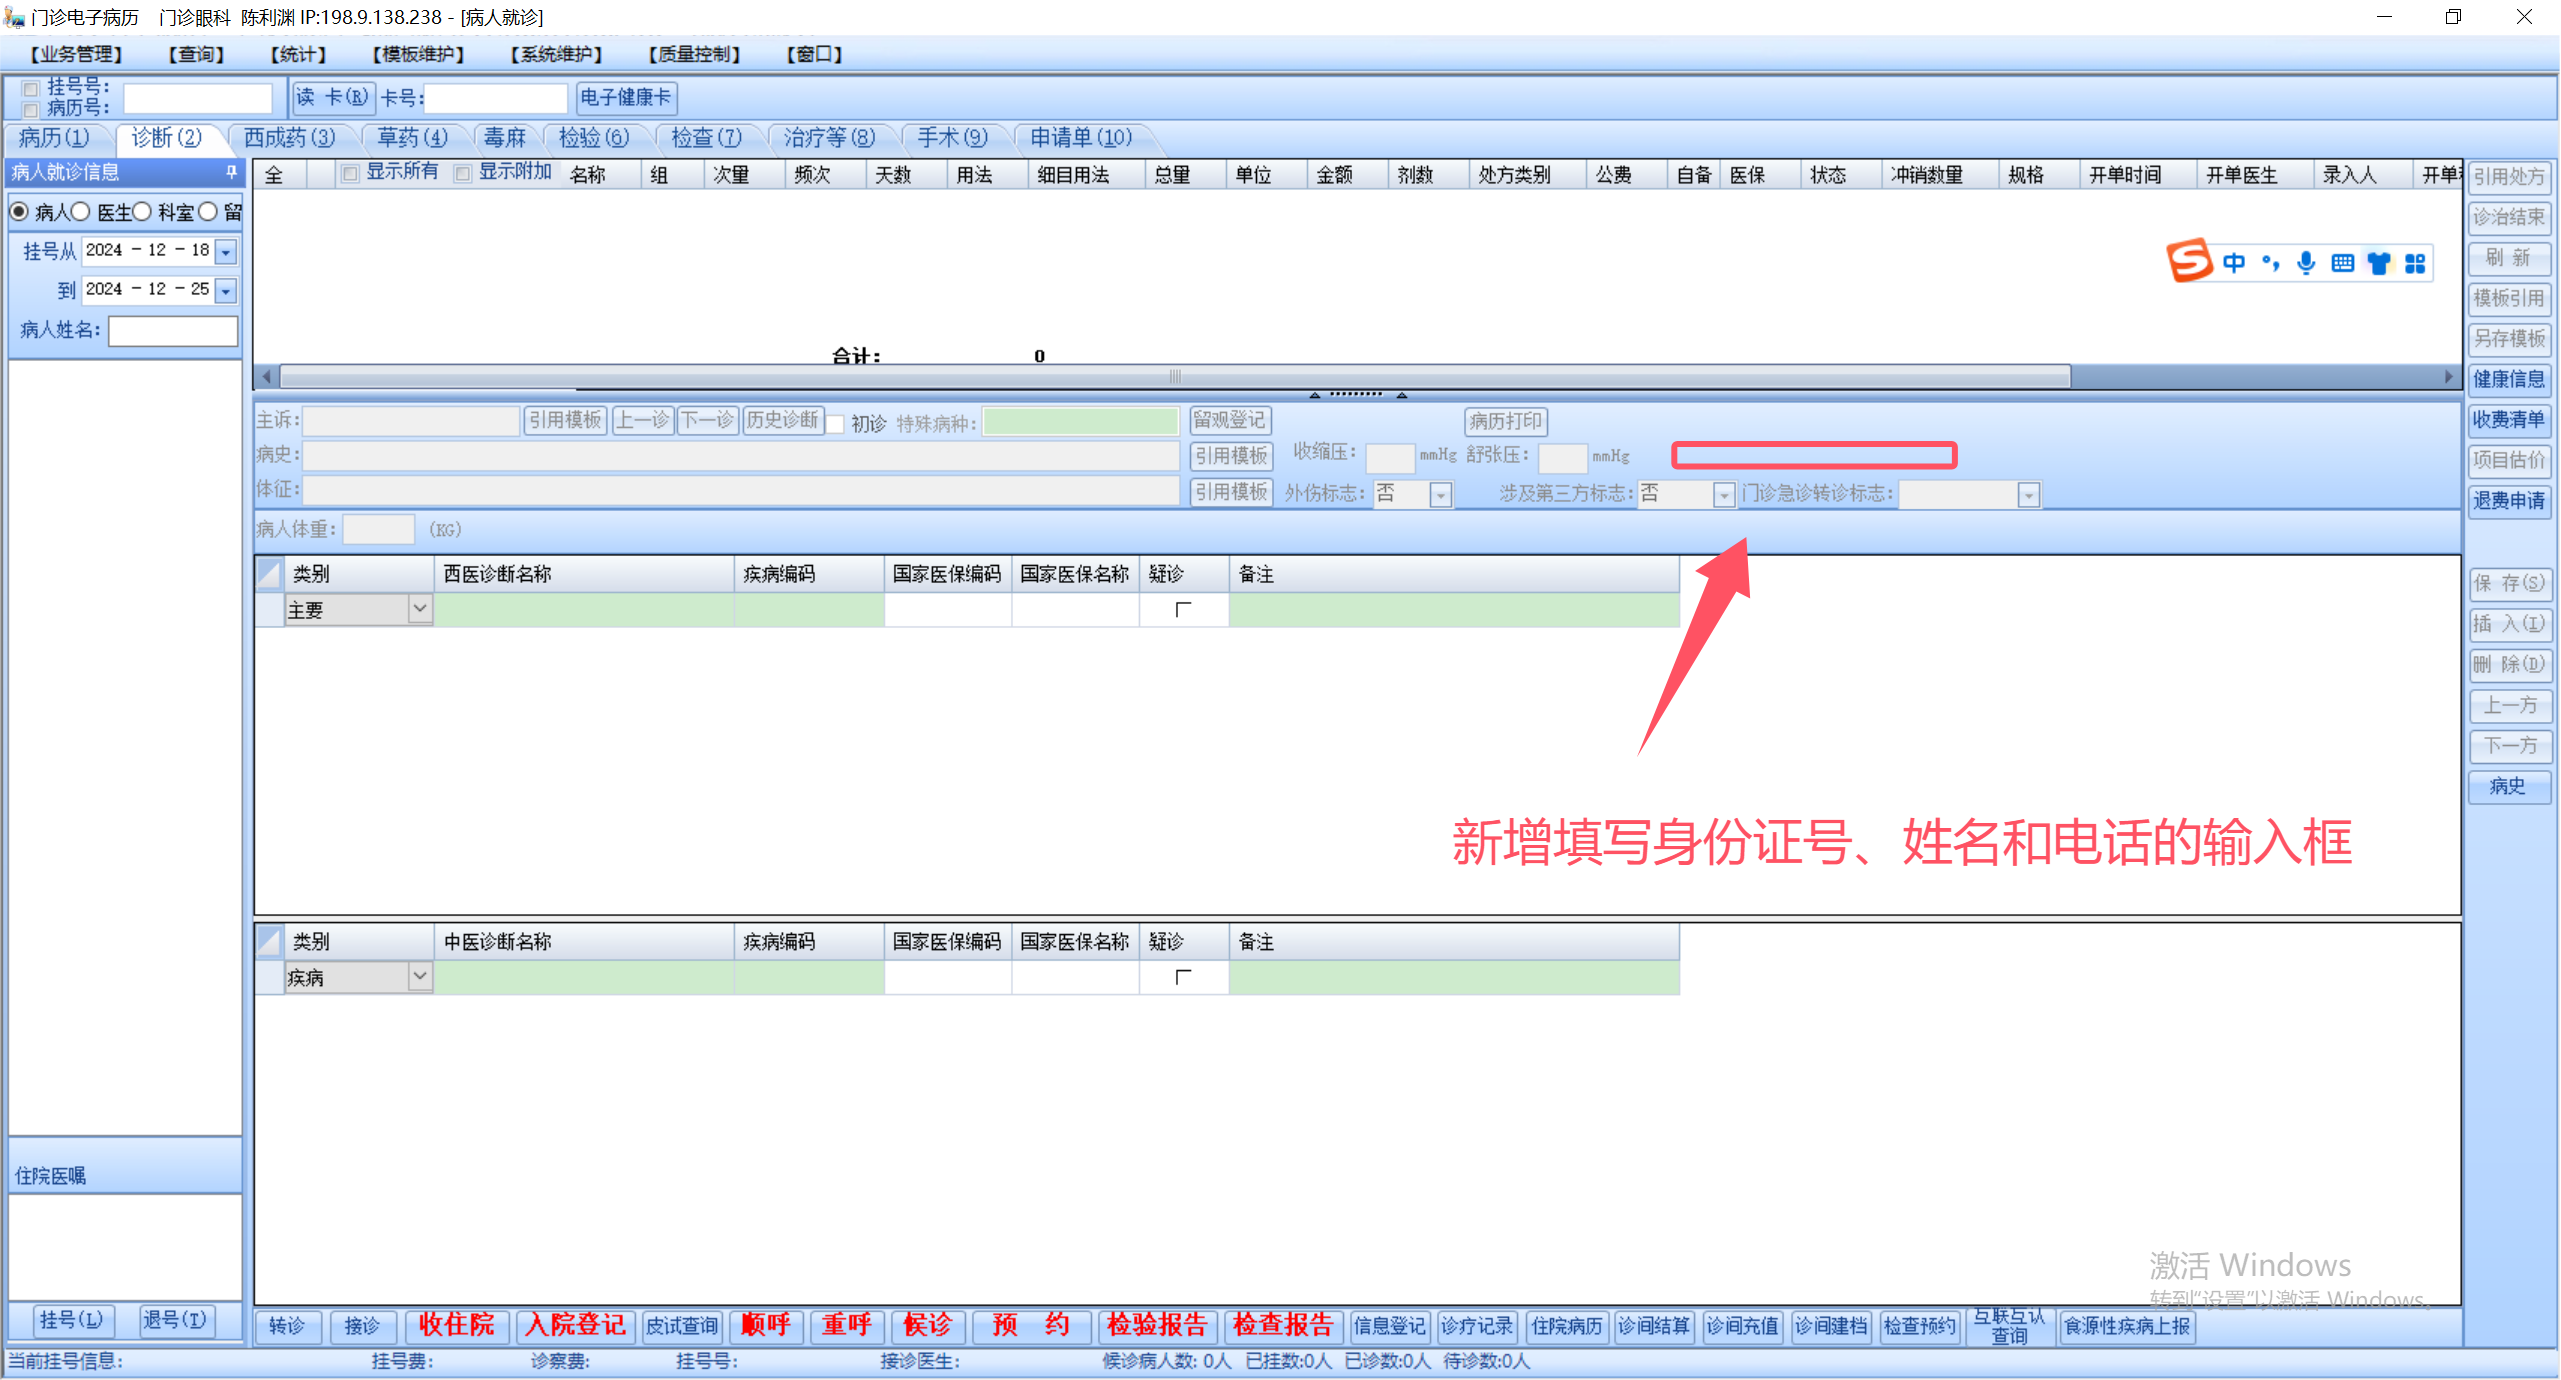This screenshot has width=2561, height=1380.
Task: Open the Sogou soft keyboard icon
Action: (2342, 263)
